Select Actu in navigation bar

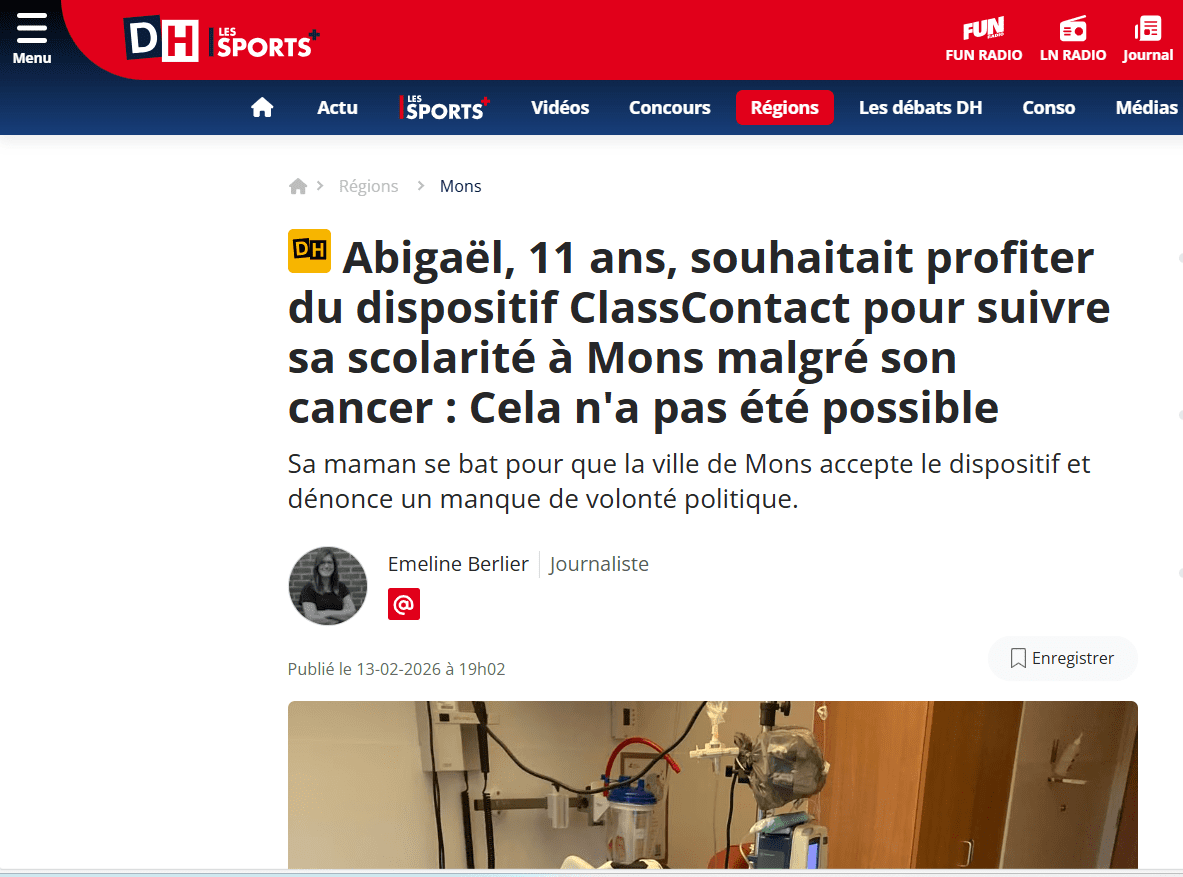[337, 108]
